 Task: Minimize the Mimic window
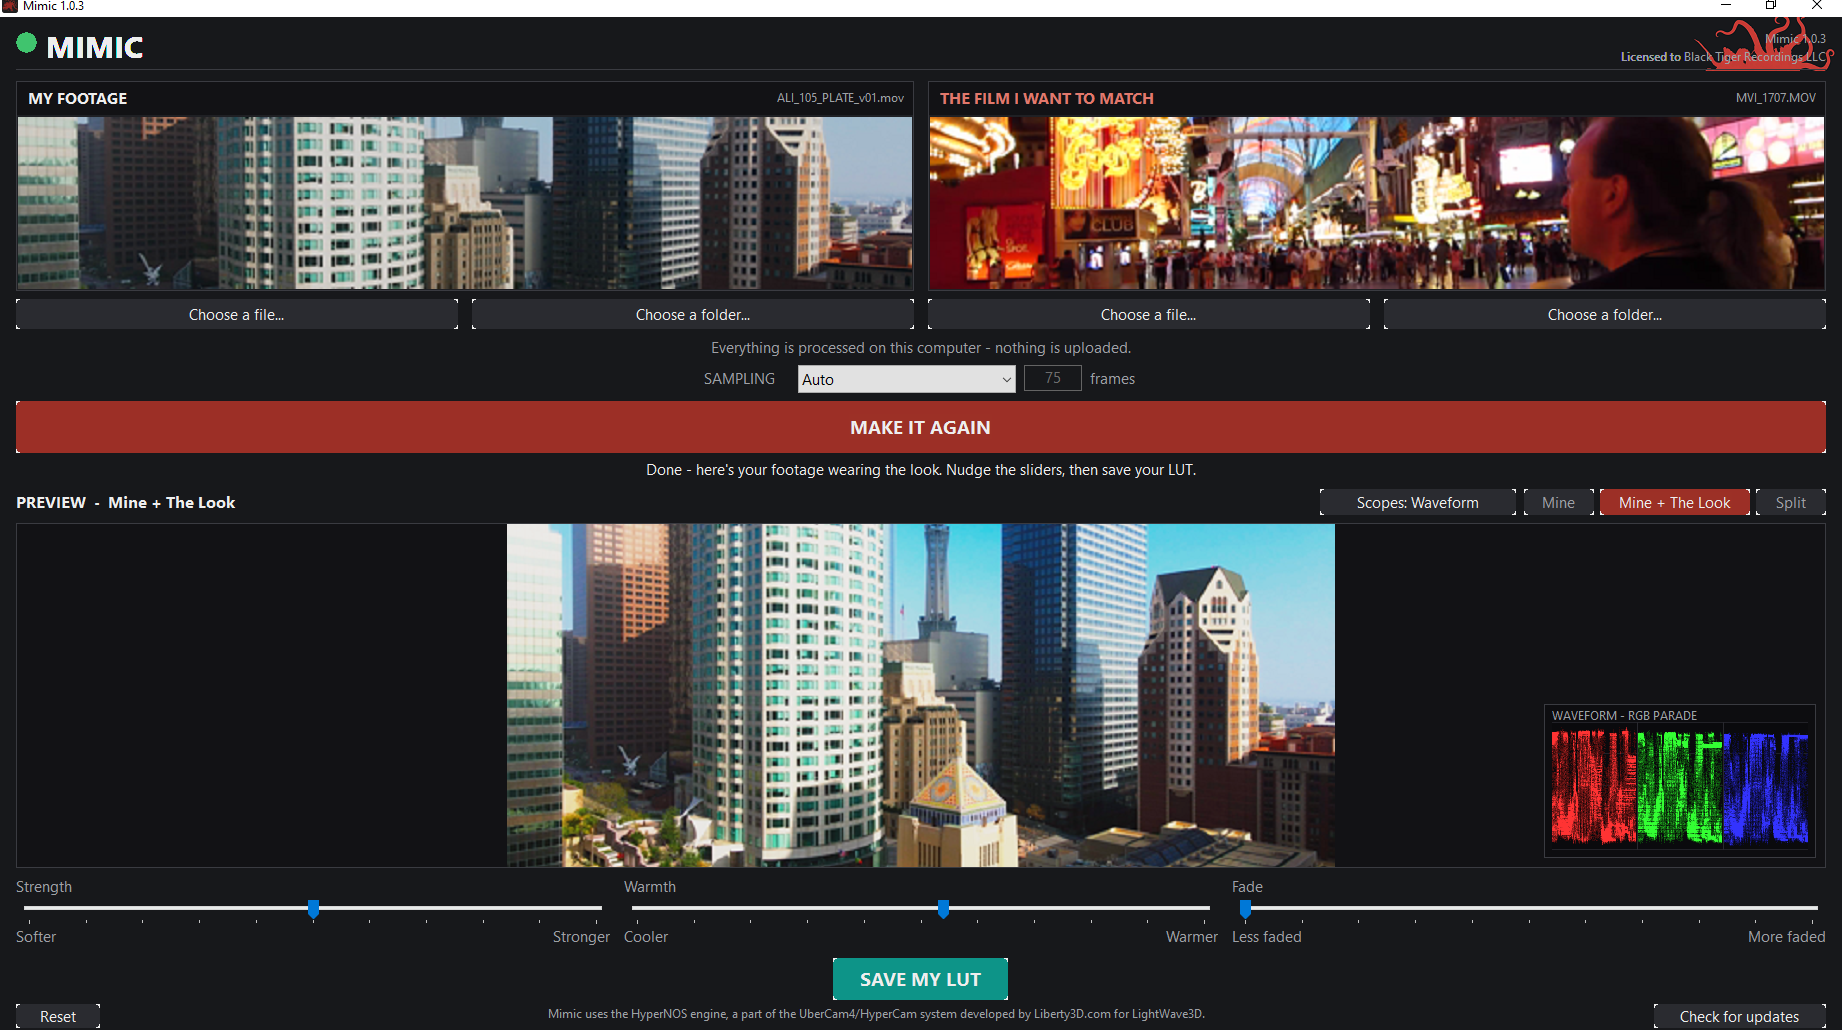coord(1726,6)
